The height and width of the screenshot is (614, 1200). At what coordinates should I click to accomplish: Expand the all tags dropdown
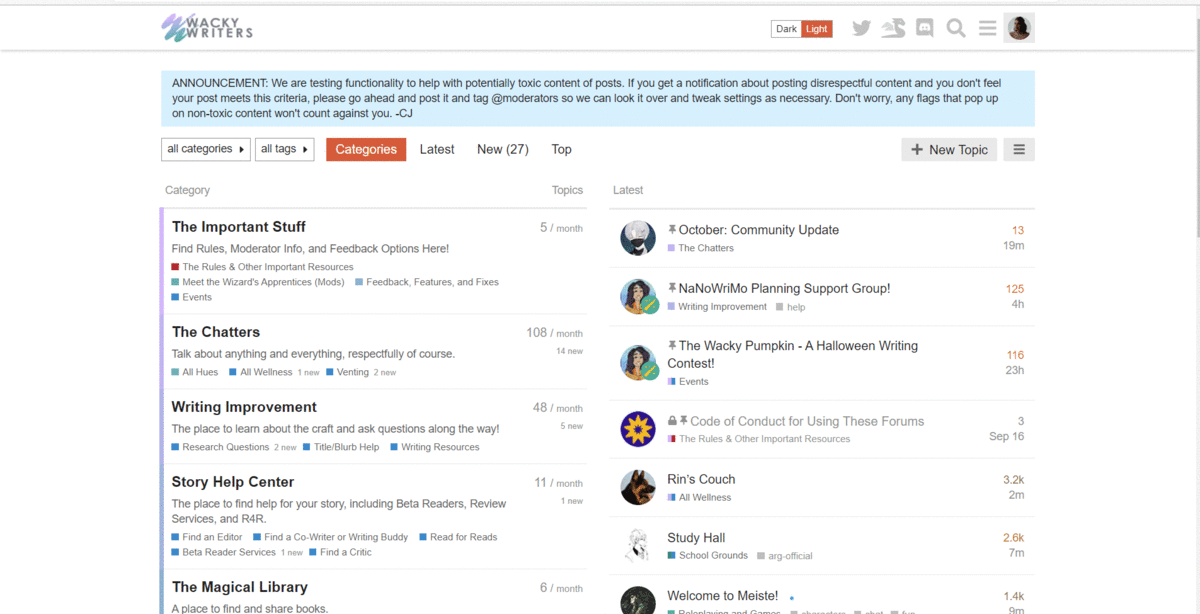coord(284,149)
